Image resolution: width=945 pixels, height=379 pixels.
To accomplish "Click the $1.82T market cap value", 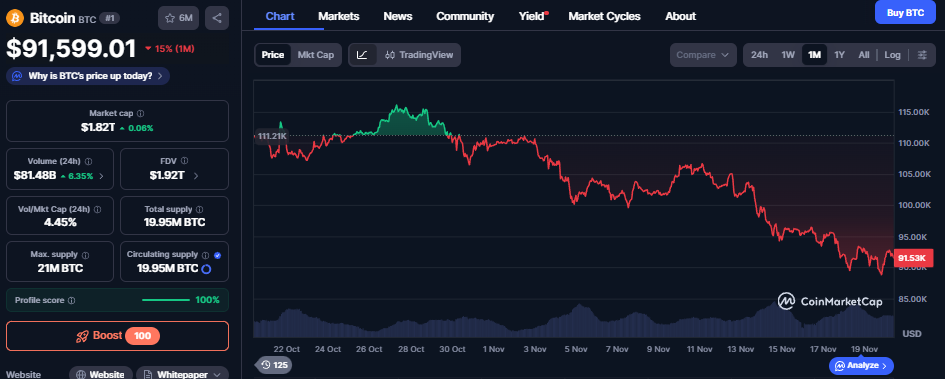I will [x=98, y=128].
